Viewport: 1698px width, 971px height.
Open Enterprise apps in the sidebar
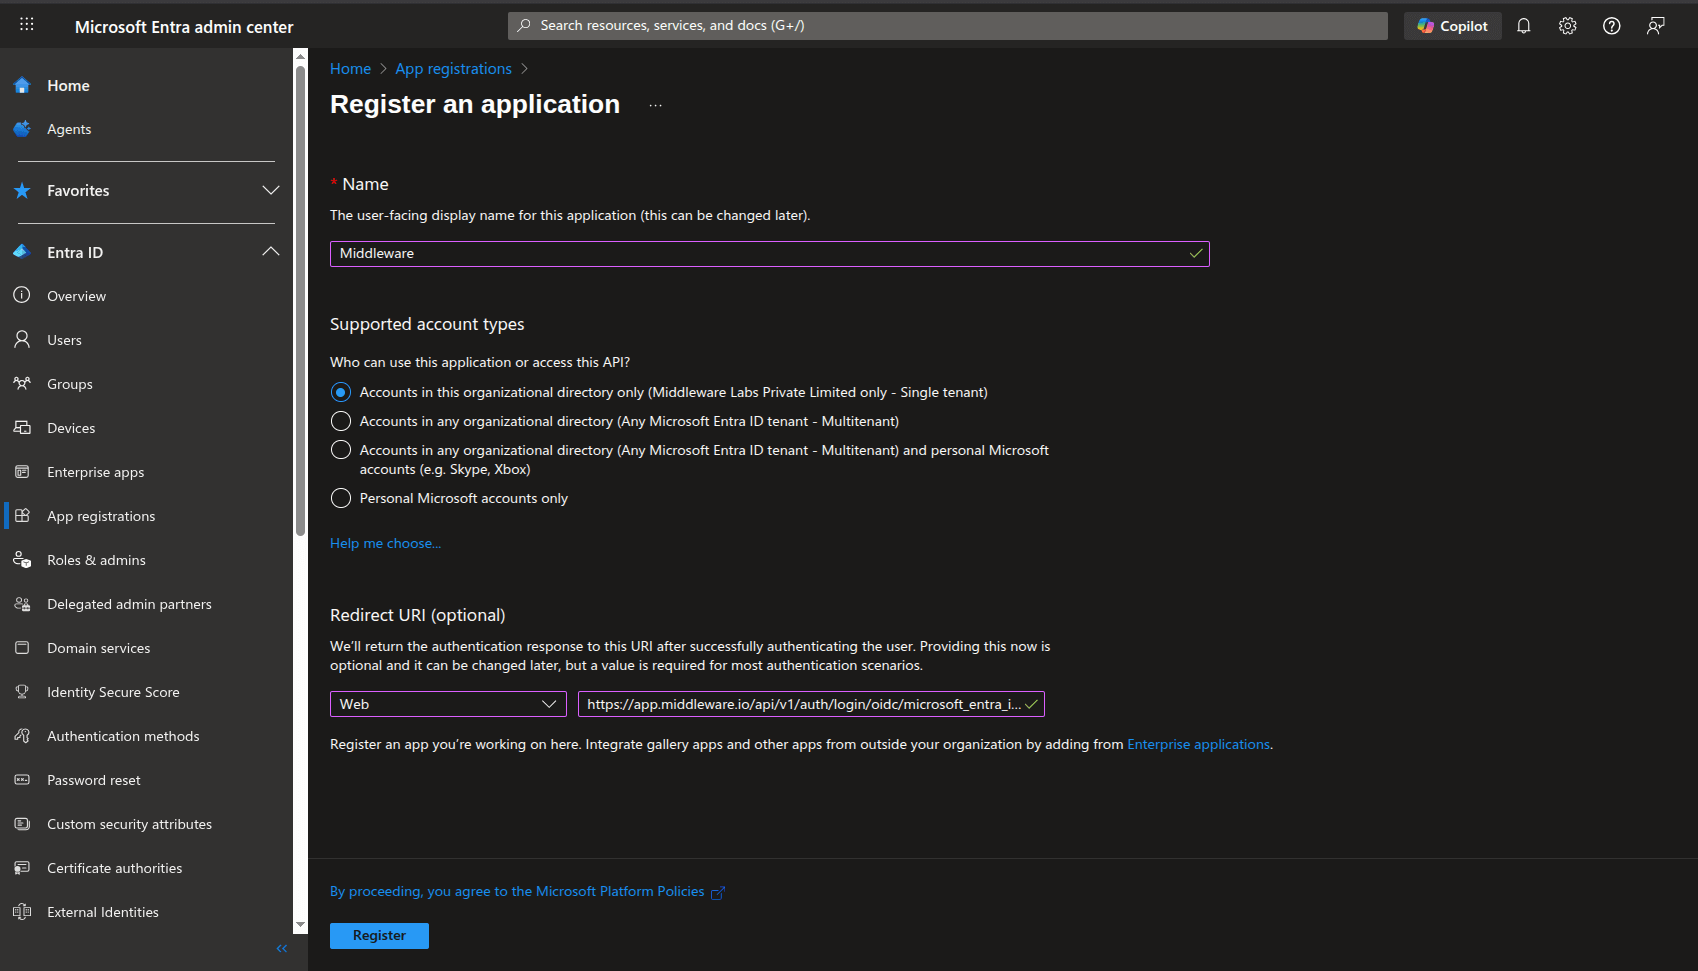point(95,471)
